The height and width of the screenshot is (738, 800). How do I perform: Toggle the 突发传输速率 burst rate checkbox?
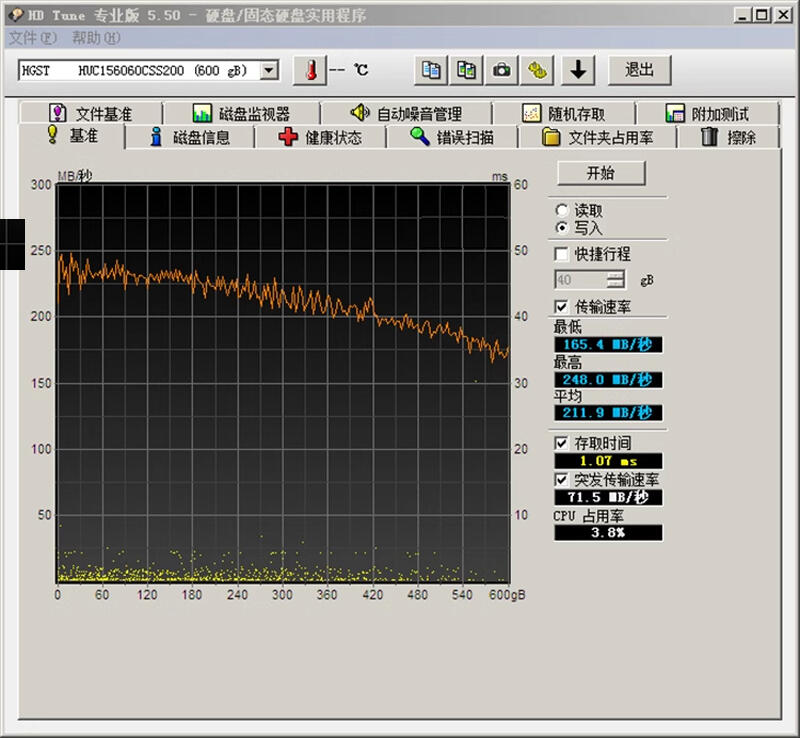(x=561, y=479)
